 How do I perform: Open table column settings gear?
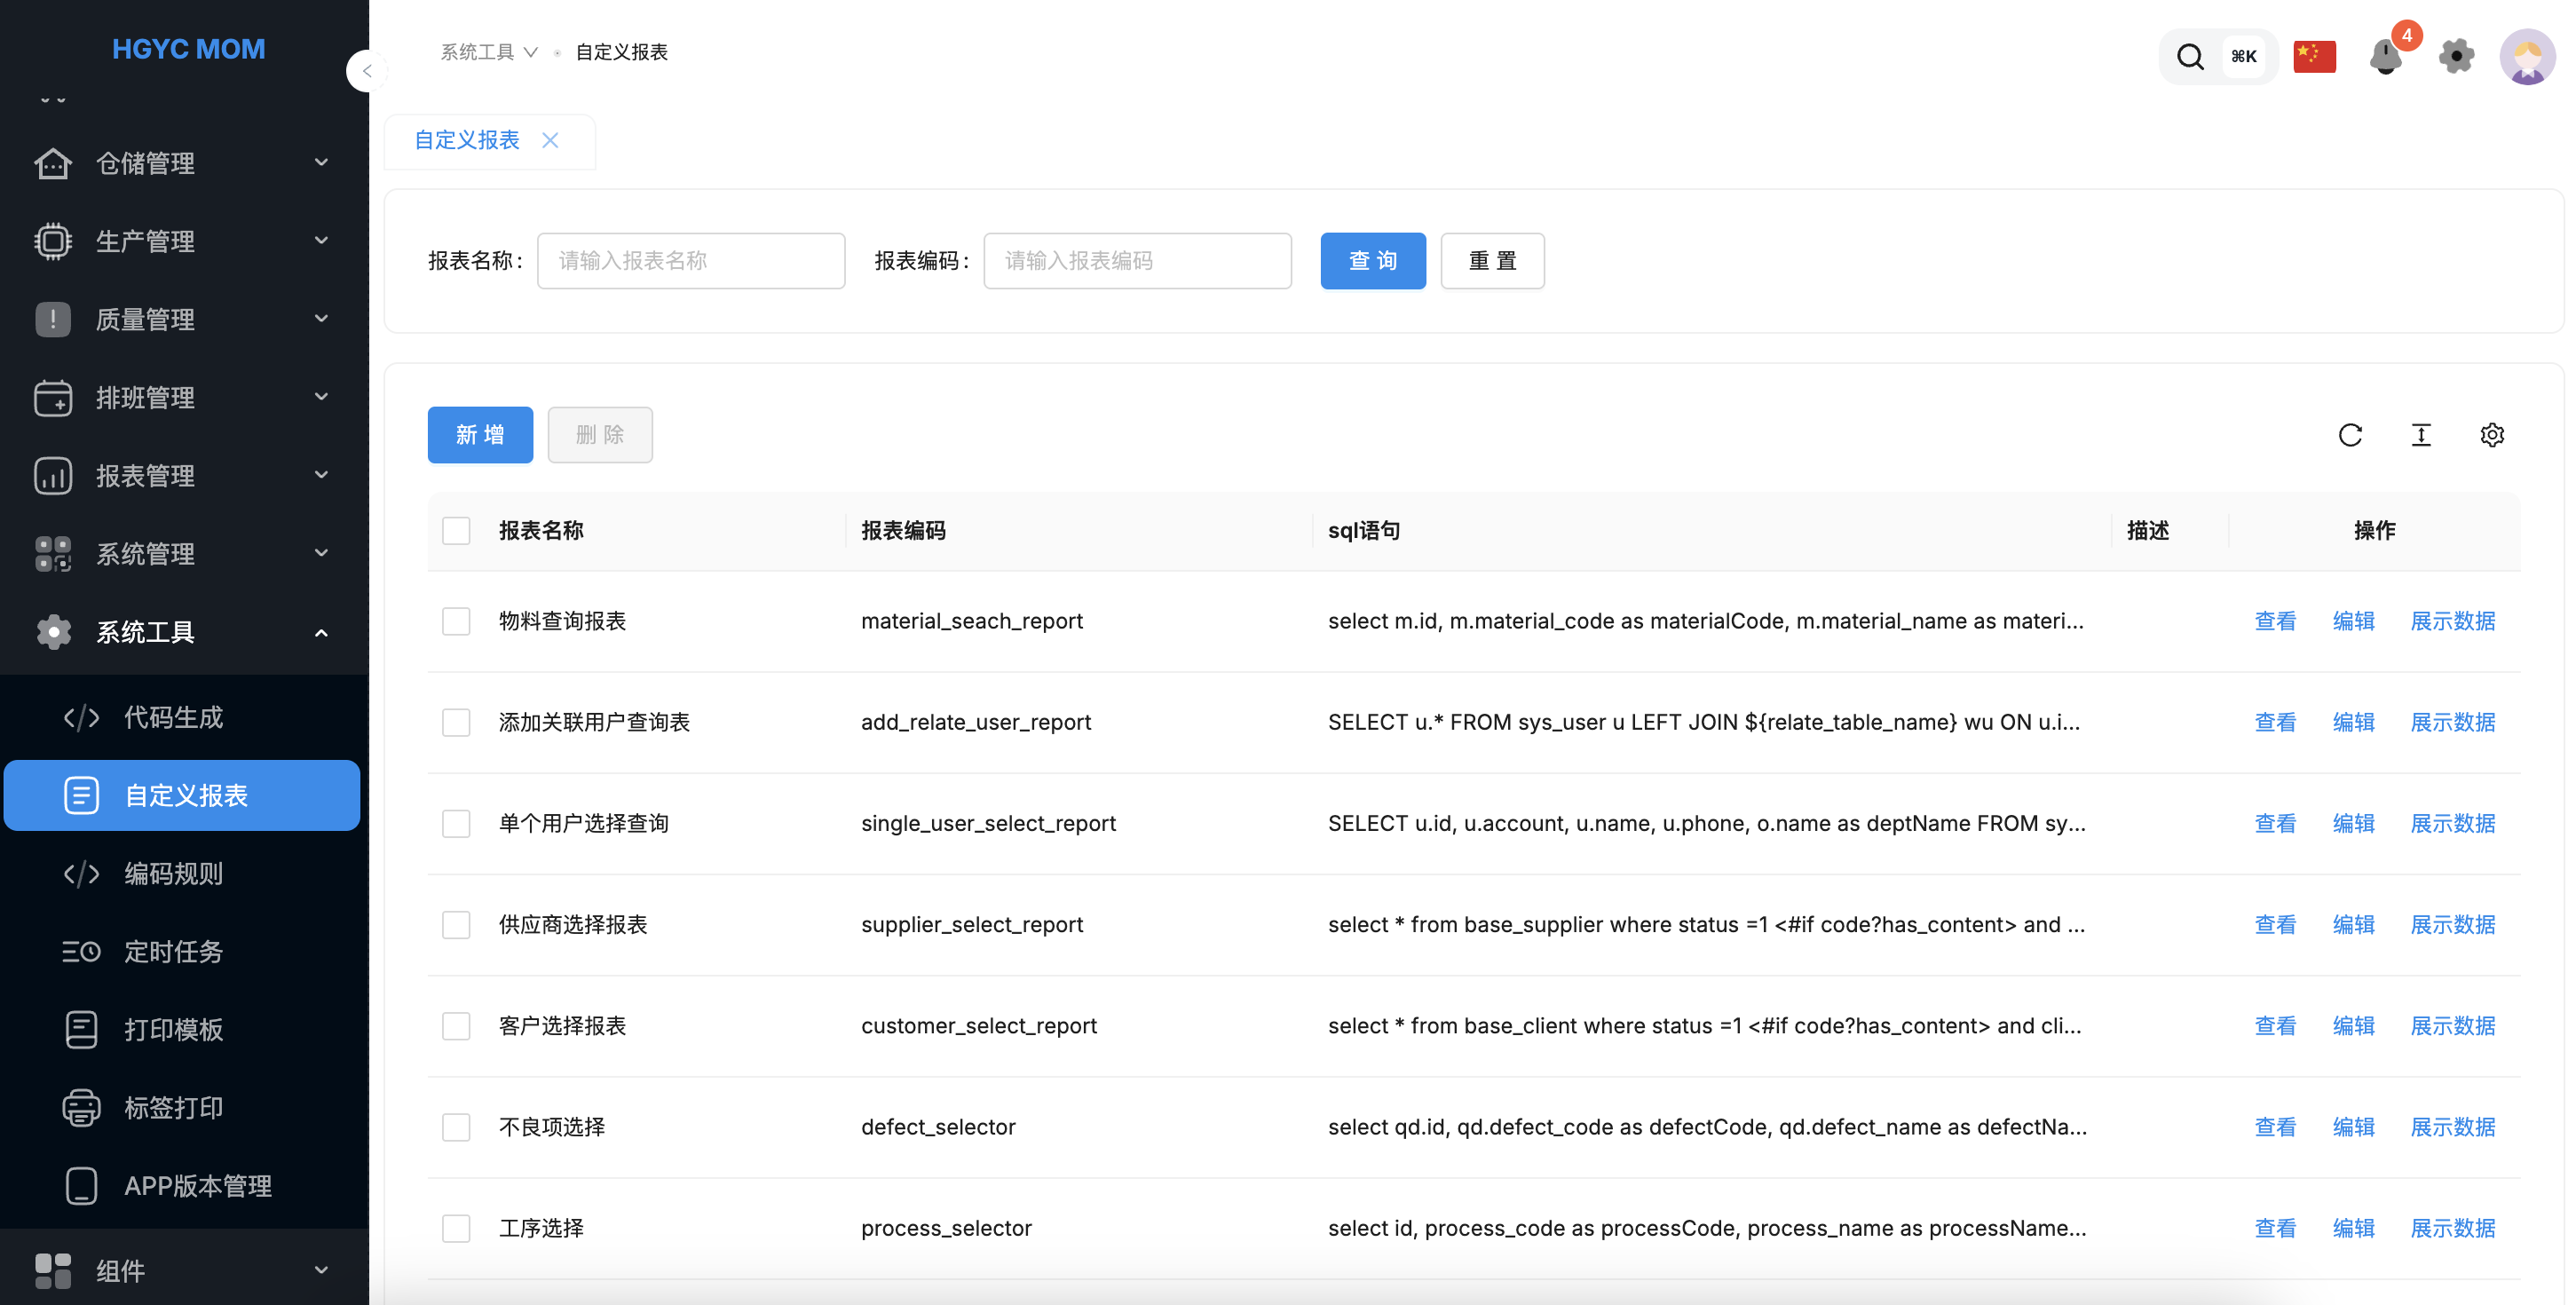pyautogui.click(x=2492, y=435)
